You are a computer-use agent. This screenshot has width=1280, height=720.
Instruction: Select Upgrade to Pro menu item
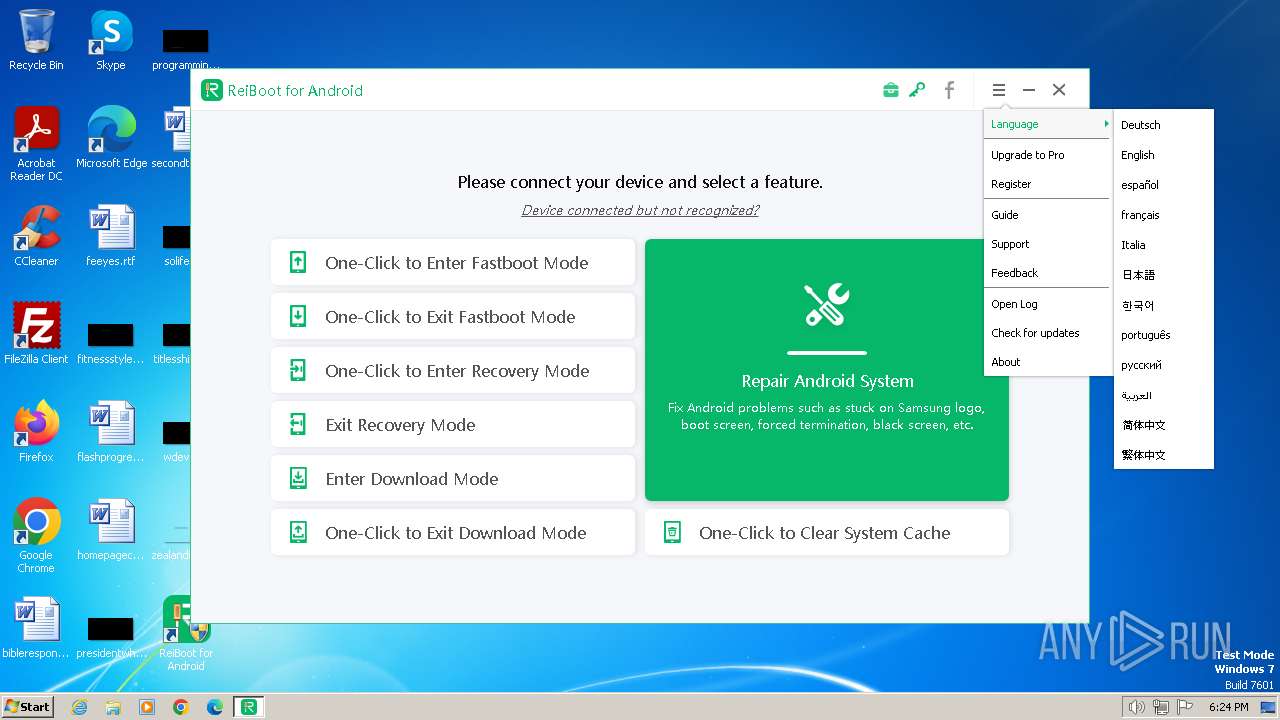click(1048, 155)
